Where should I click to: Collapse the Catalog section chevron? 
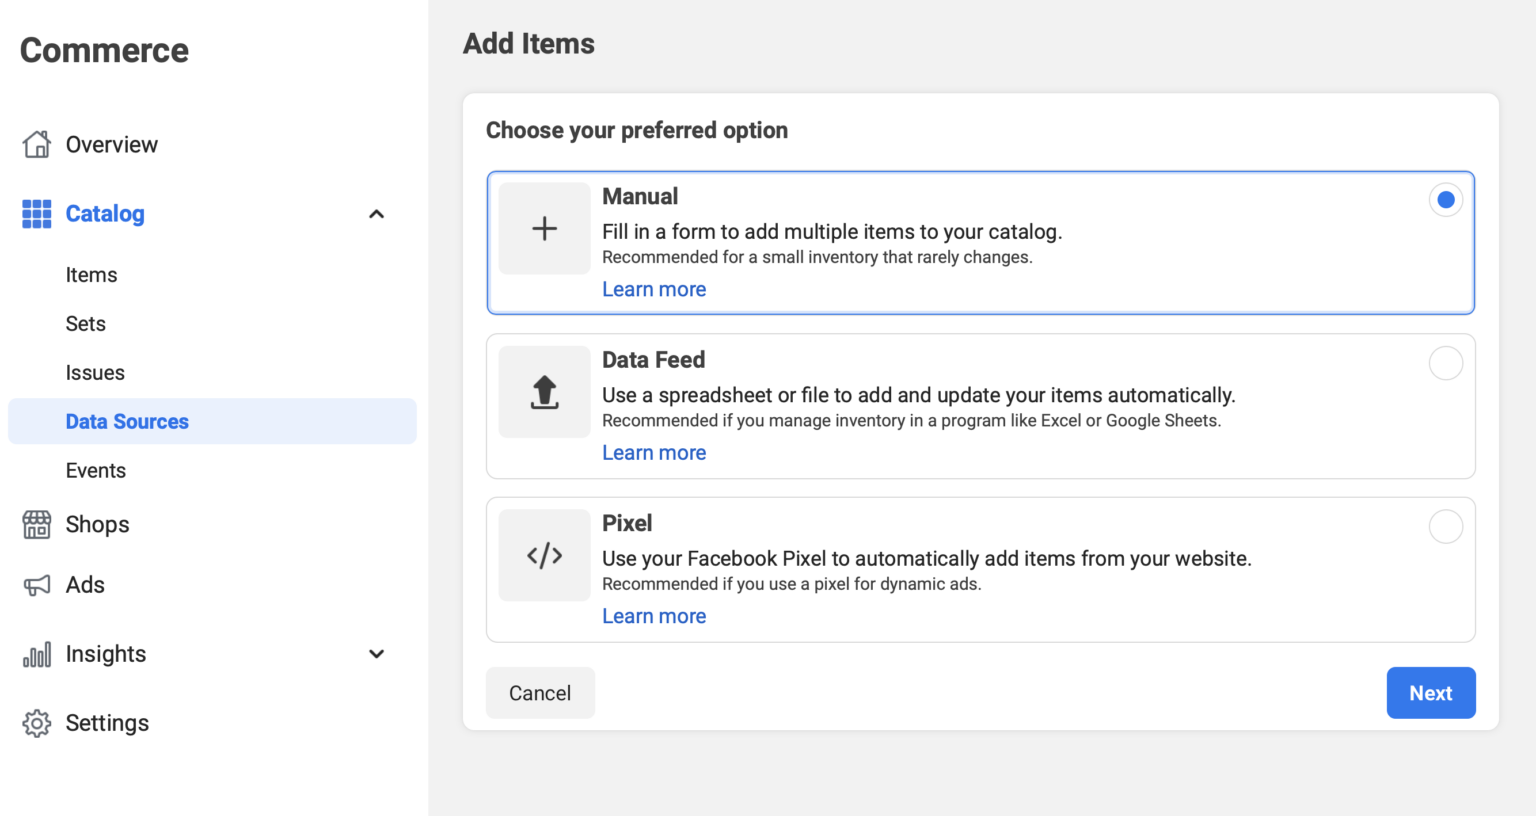377,214
